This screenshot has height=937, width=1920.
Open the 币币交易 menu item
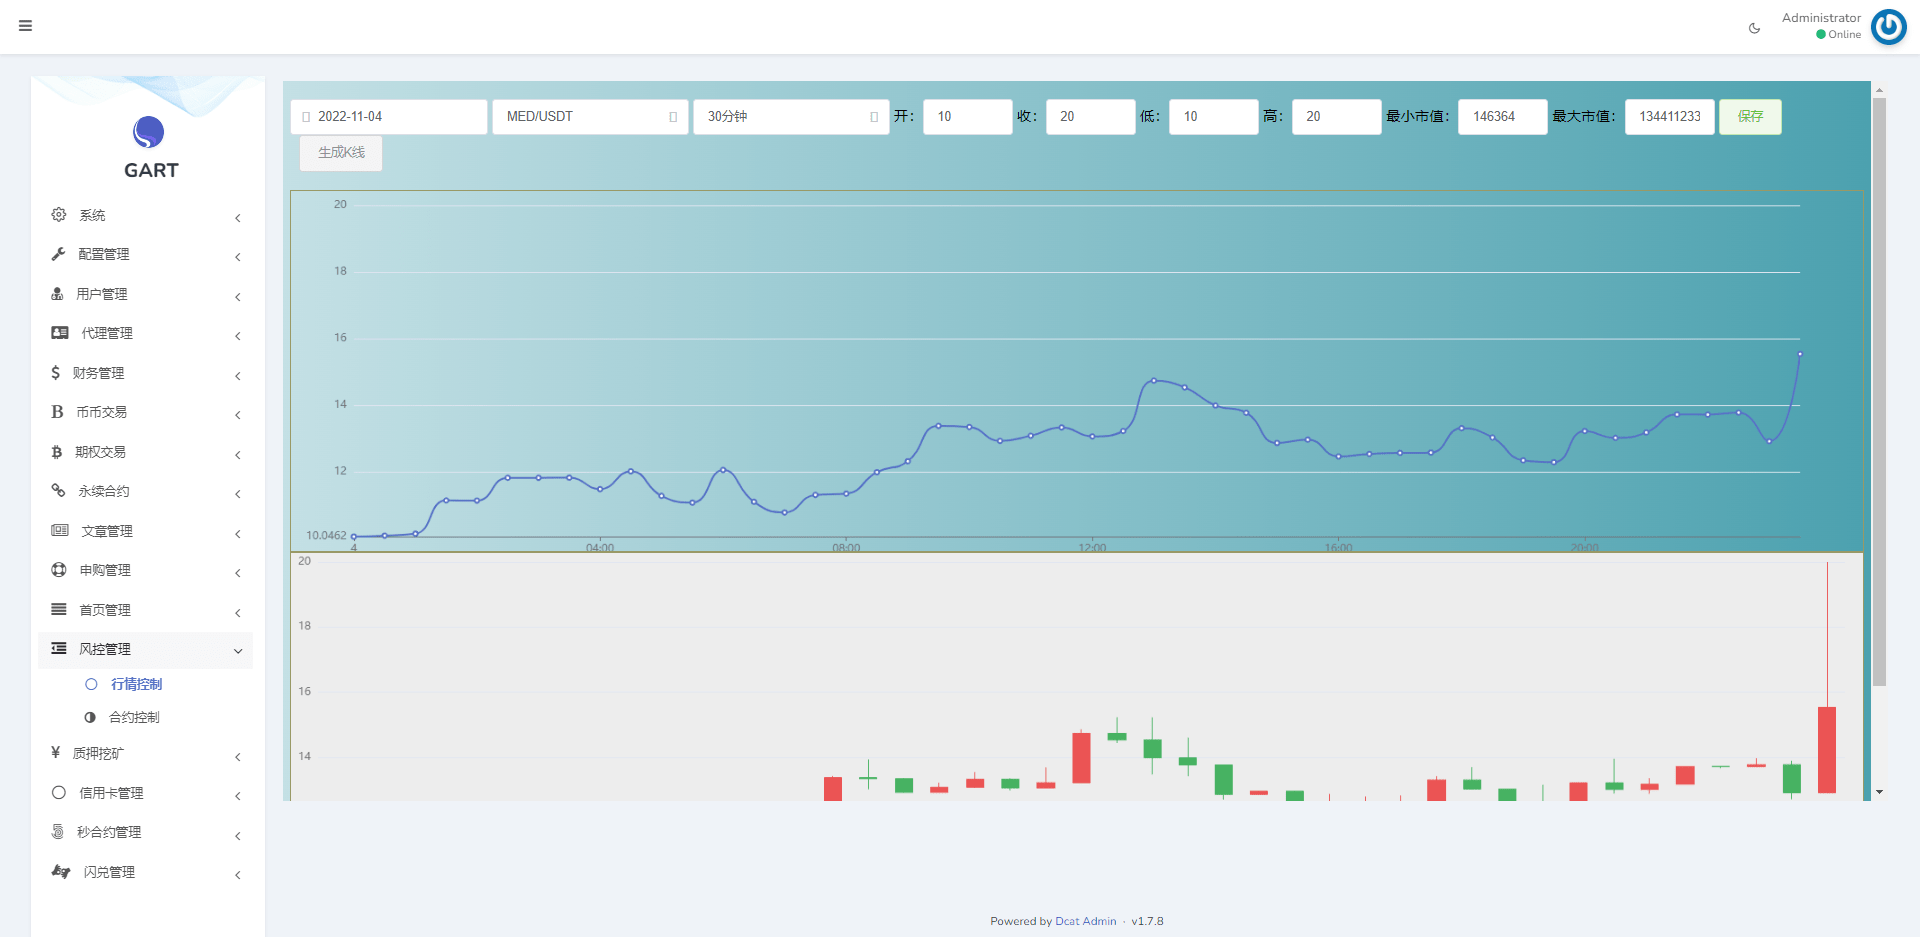[x=101, y=412]
